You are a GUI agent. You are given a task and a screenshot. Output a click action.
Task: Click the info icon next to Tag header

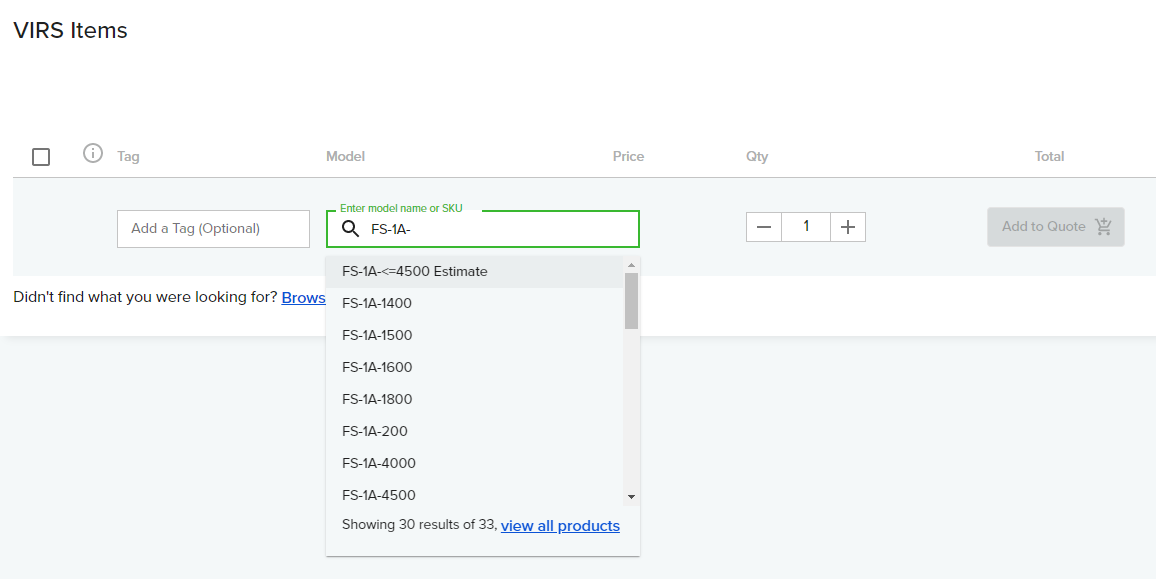click(x=93, y=154)
